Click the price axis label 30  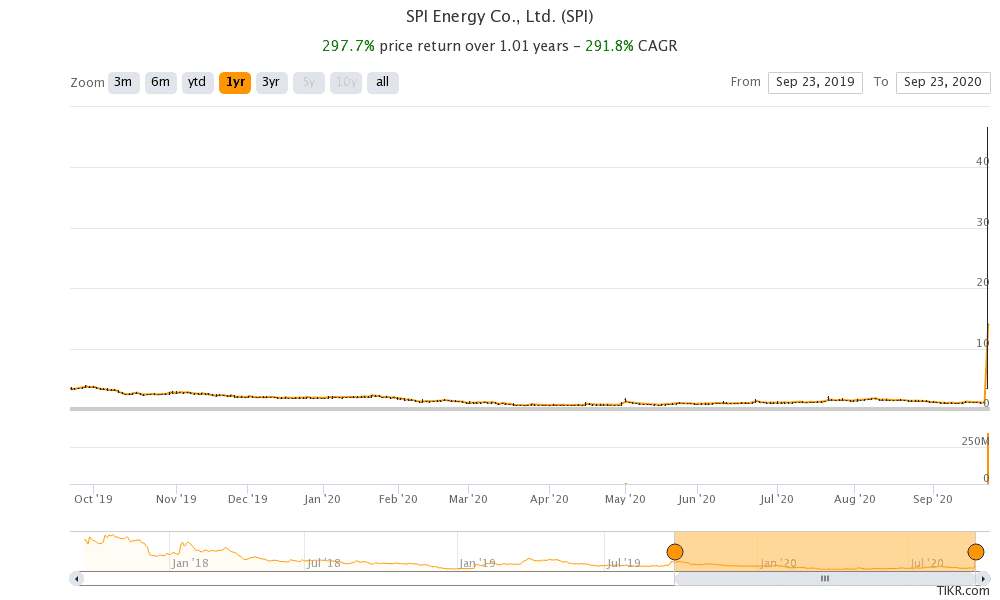(x=983, y=223)
